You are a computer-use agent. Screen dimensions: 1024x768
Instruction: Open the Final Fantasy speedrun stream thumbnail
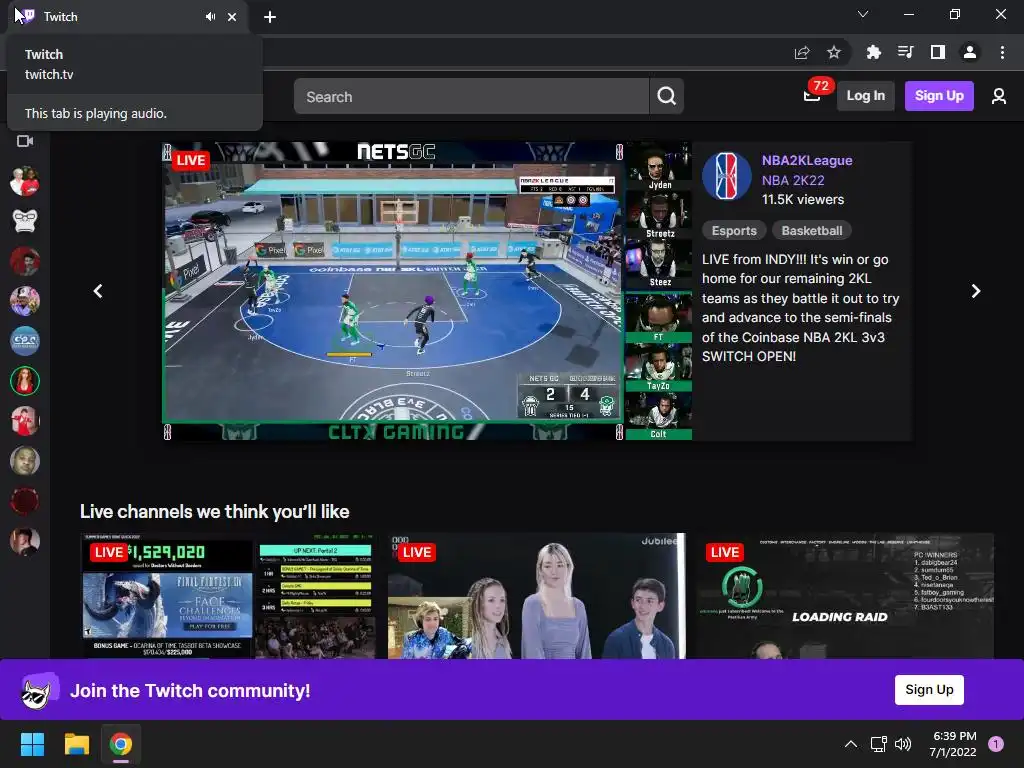pyautogui.click(x=229, y=596)
